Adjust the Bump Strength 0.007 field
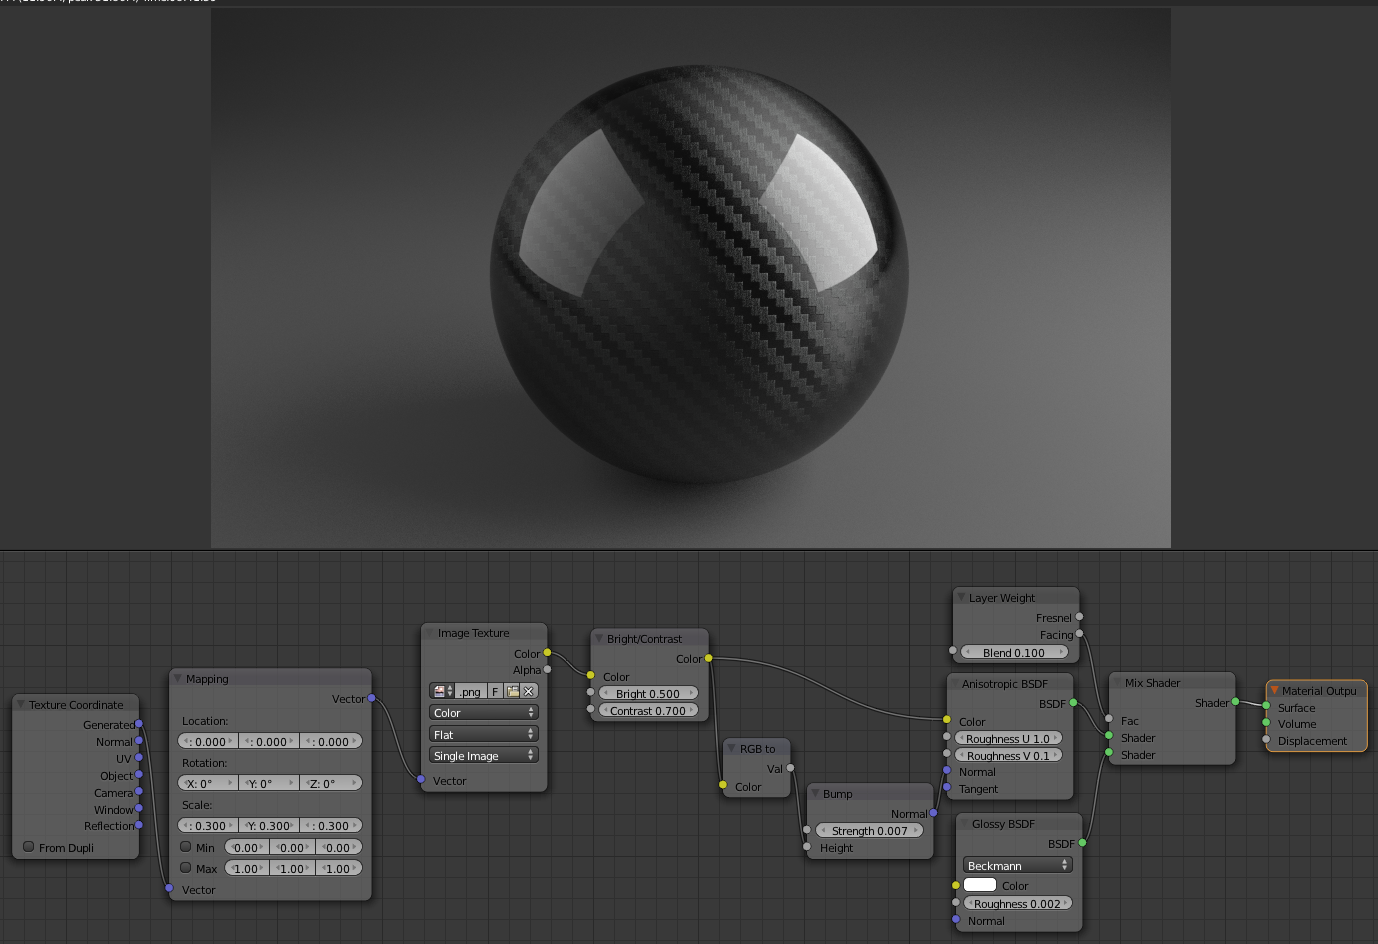This screenshot has height=944, width=1378. [x=869, y=830]
